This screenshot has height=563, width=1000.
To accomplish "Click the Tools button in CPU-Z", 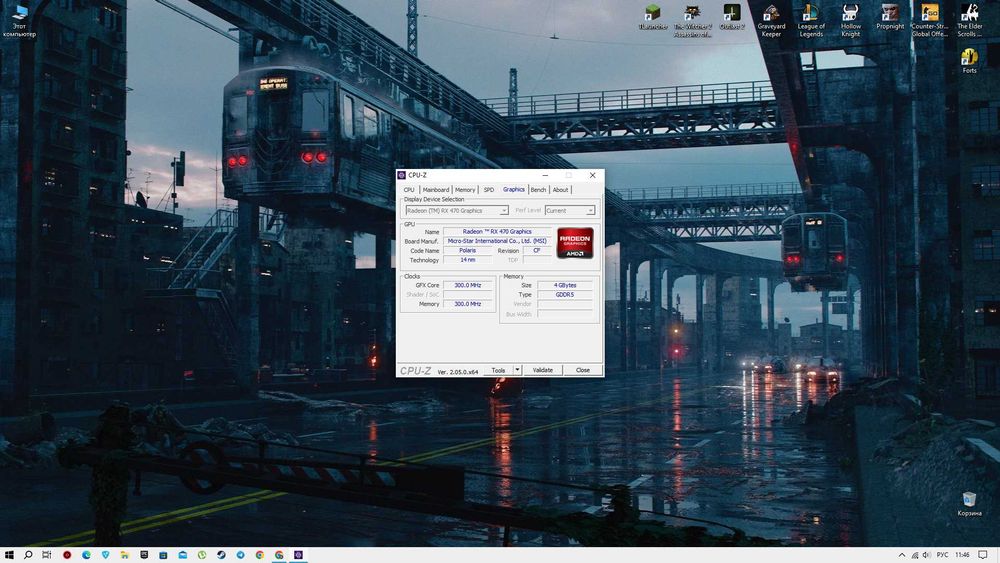I will tap(498, 370).
